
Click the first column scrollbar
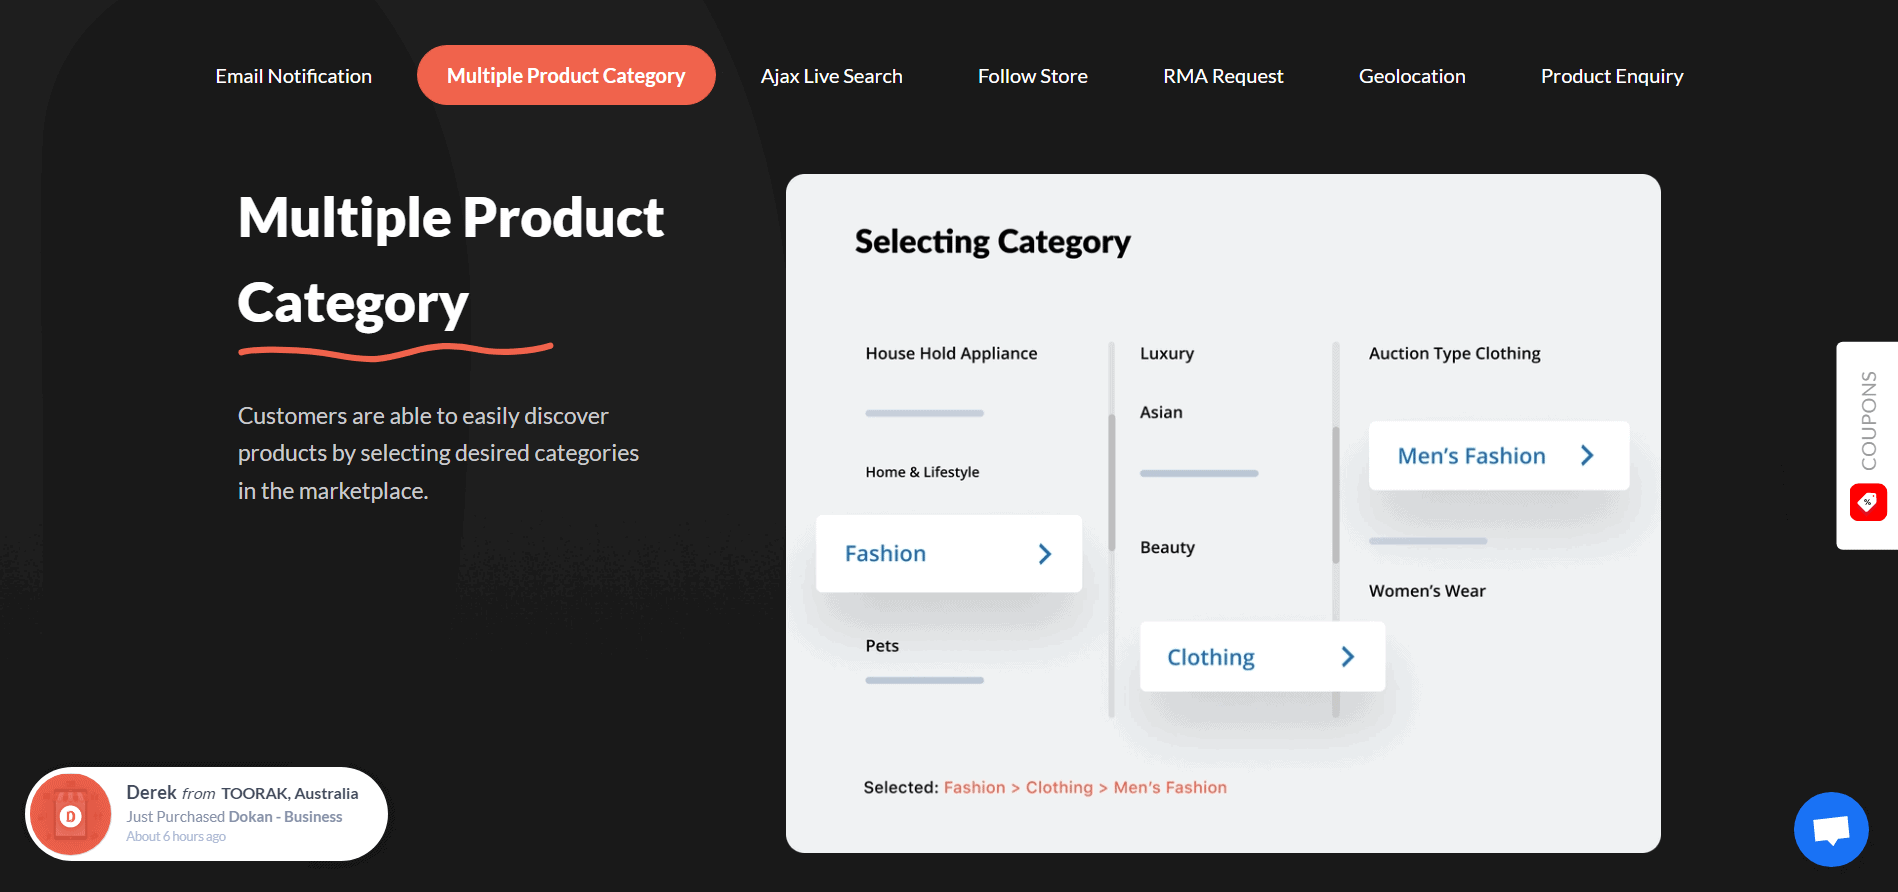pyautogui.click(x=1111, y=482)
